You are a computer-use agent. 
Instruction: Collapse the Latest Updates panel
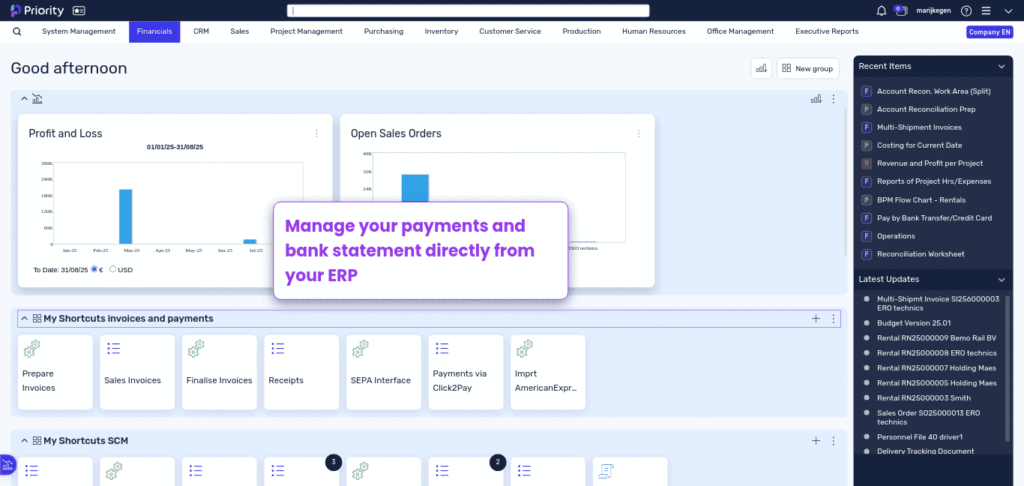pyautogui.click(x=1001, y=280)
